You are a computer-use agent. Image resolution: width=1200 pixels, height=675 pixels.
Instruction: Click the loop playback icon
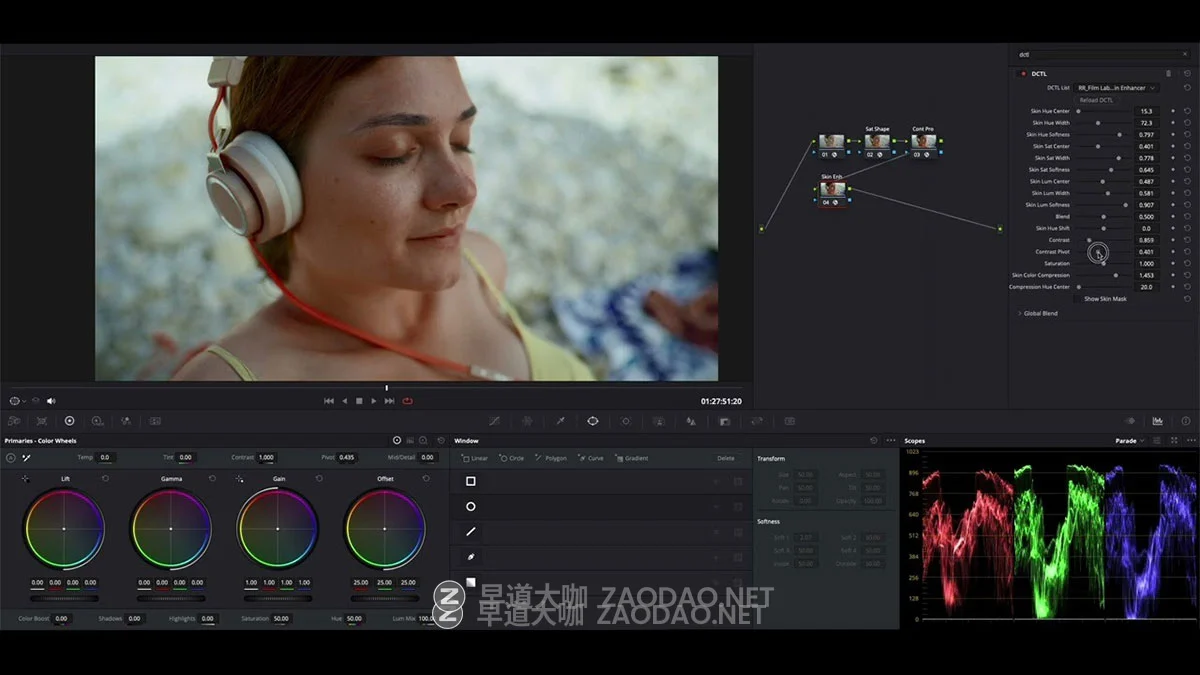[x=407, y=401]
